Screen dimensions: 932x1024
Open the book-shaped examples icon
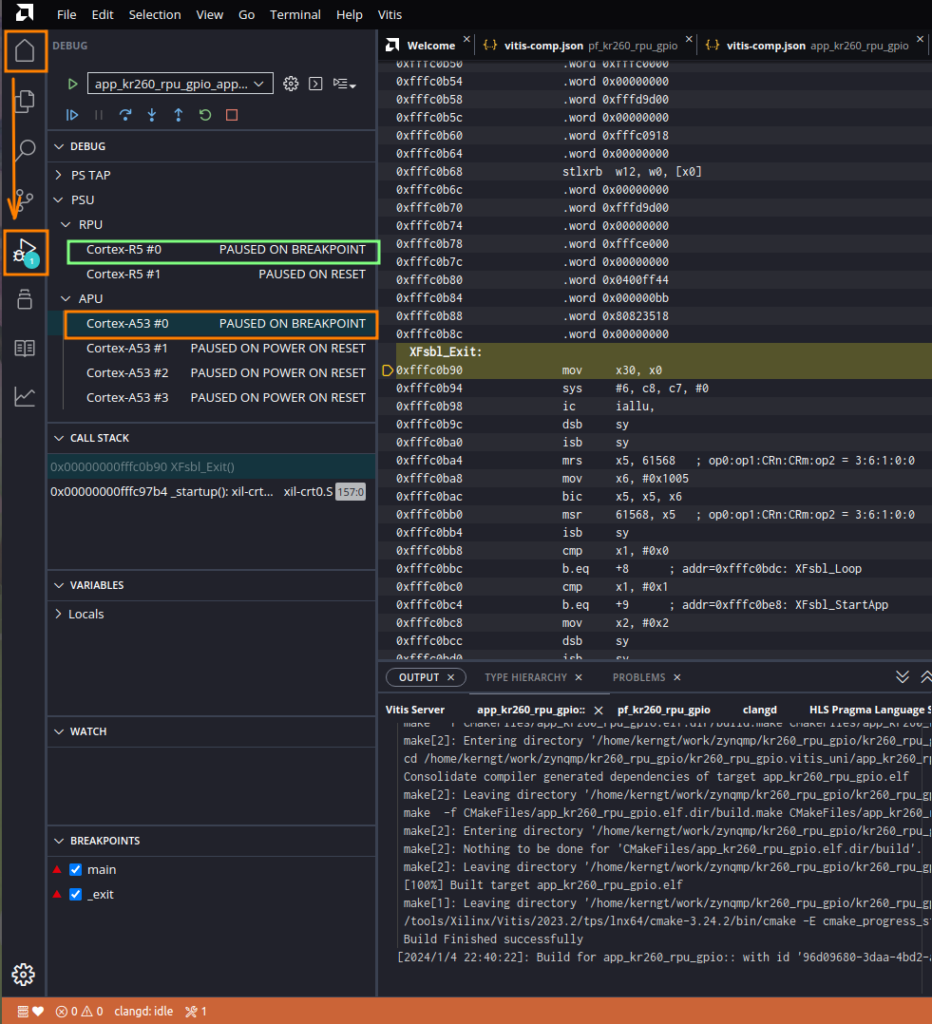coord(25,348)
